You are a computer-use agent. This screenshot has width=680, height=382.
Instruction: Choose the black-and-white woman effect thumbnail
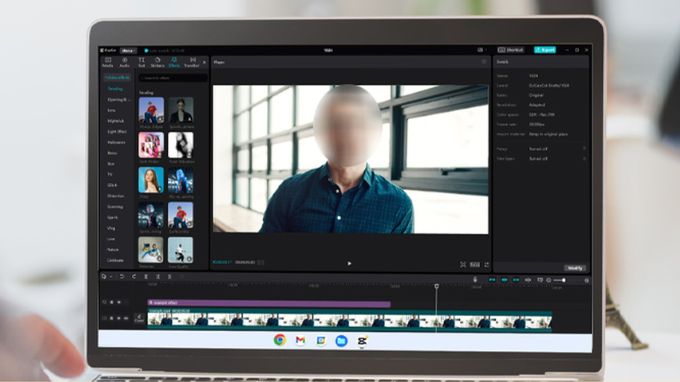(181, 145)
